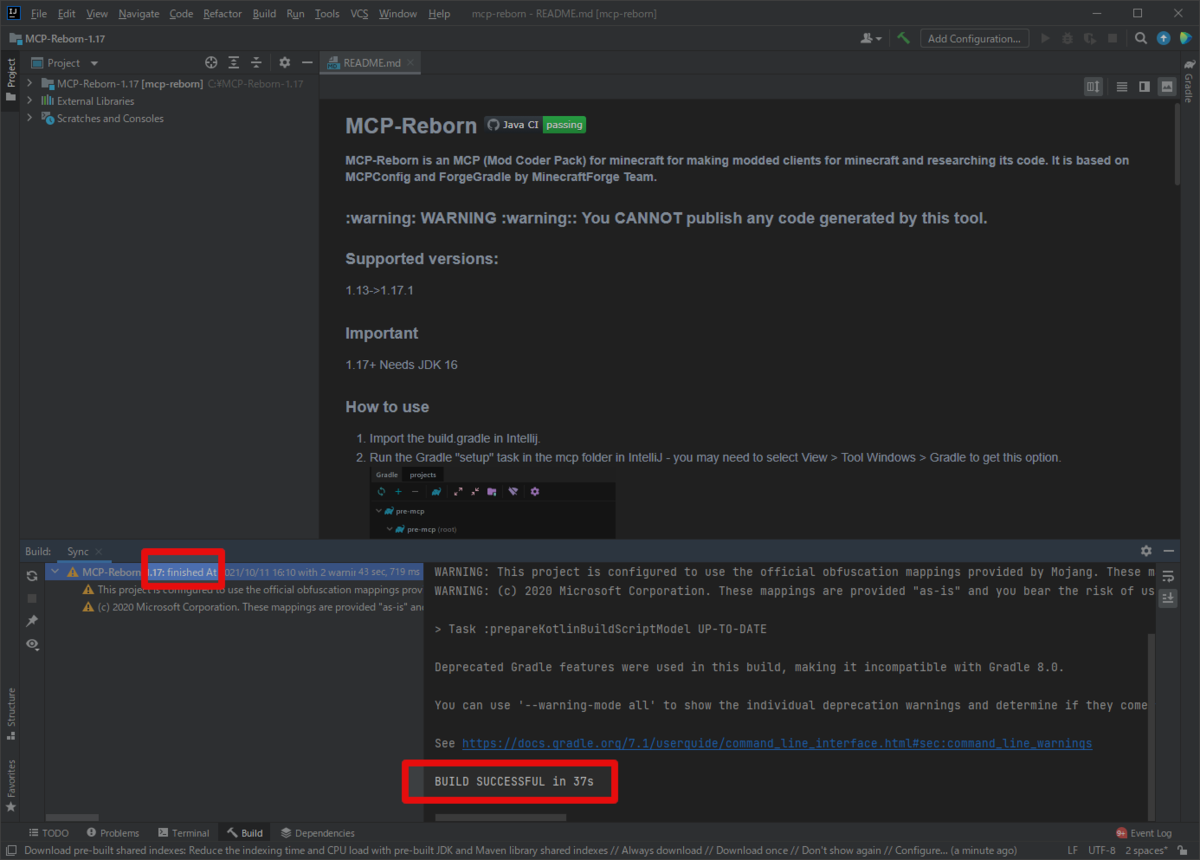The height and width of the screenshot is (860, 1200).
Task: Click the Stop icon in Build panel
Action: [x=32, y=598]
